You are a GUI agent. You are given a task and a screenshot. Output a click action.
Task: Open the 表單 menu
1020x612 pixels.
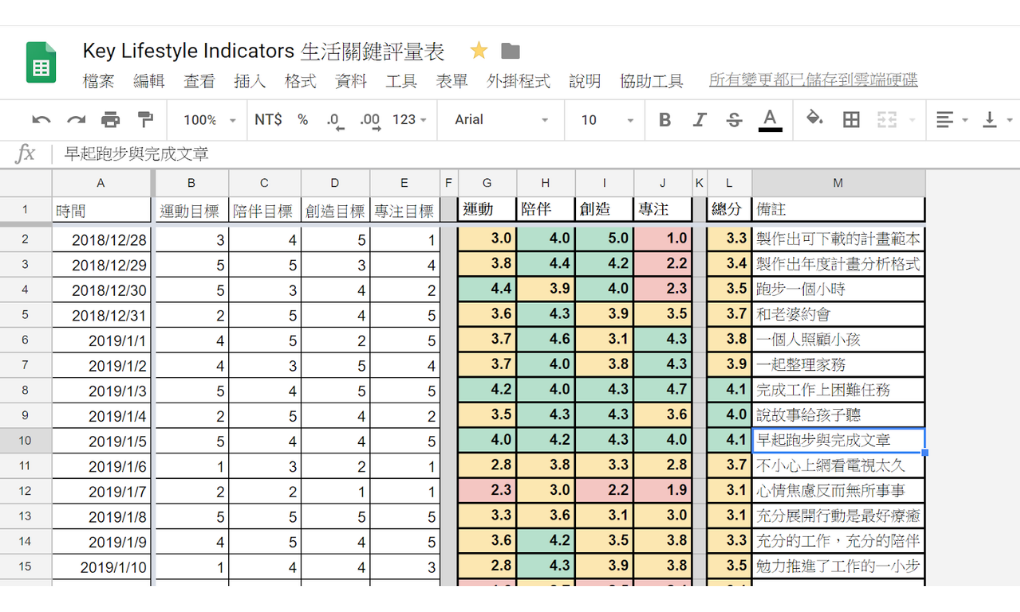point(451,81)
